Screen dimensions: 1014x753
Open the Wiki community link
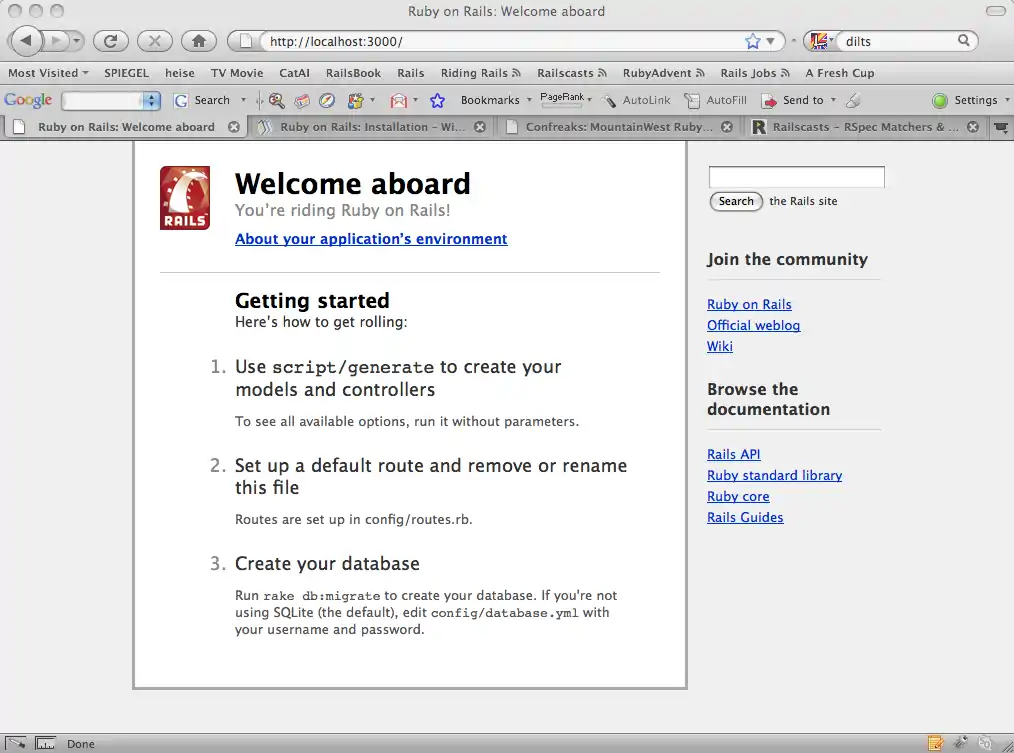tap(720, 346)
